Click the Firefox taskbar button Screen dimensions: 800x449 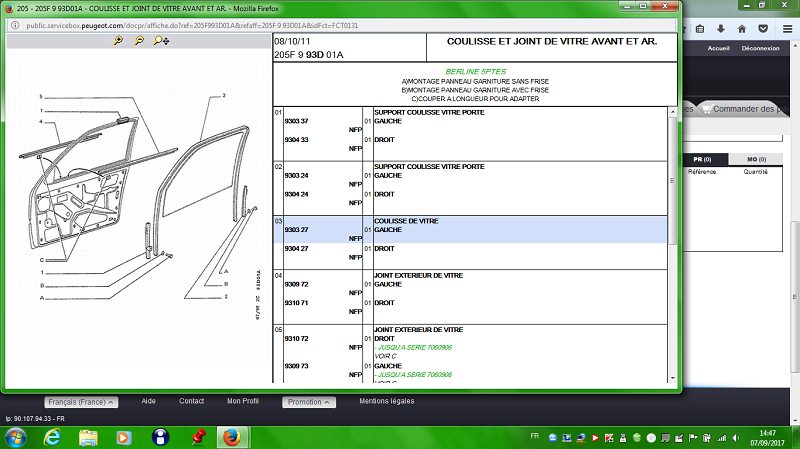(232, 438)
